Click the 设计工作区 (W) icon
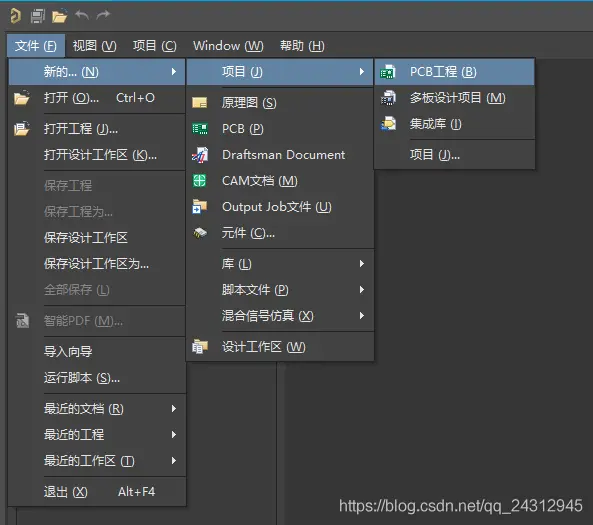The width and height of the screenshot is (593, 525). click(200, 347)
